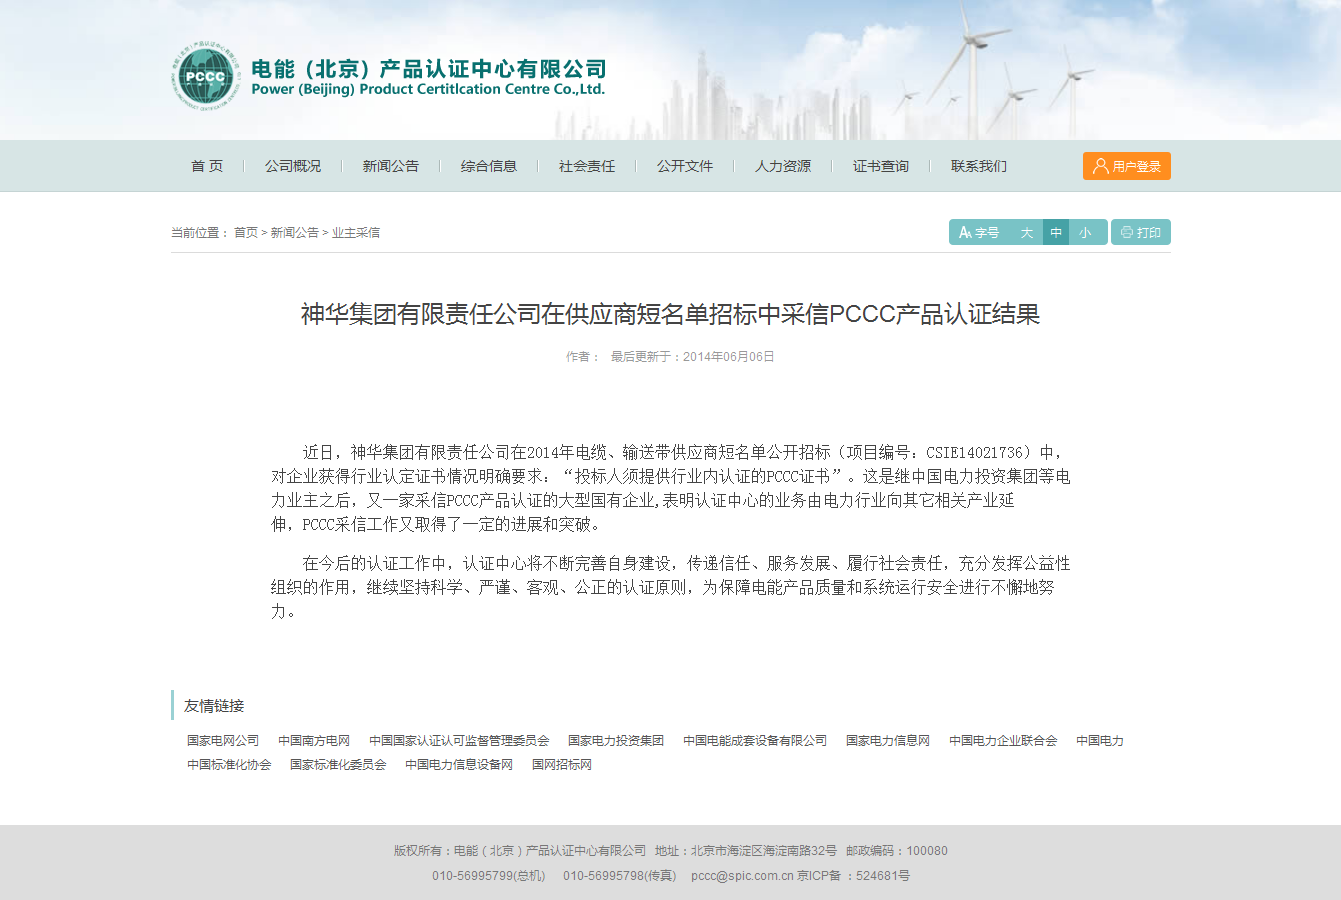Click the fax number 010-56995798(传真)
The height and width of the screenshot is (900, 1341).
click(x=620, y=876)
